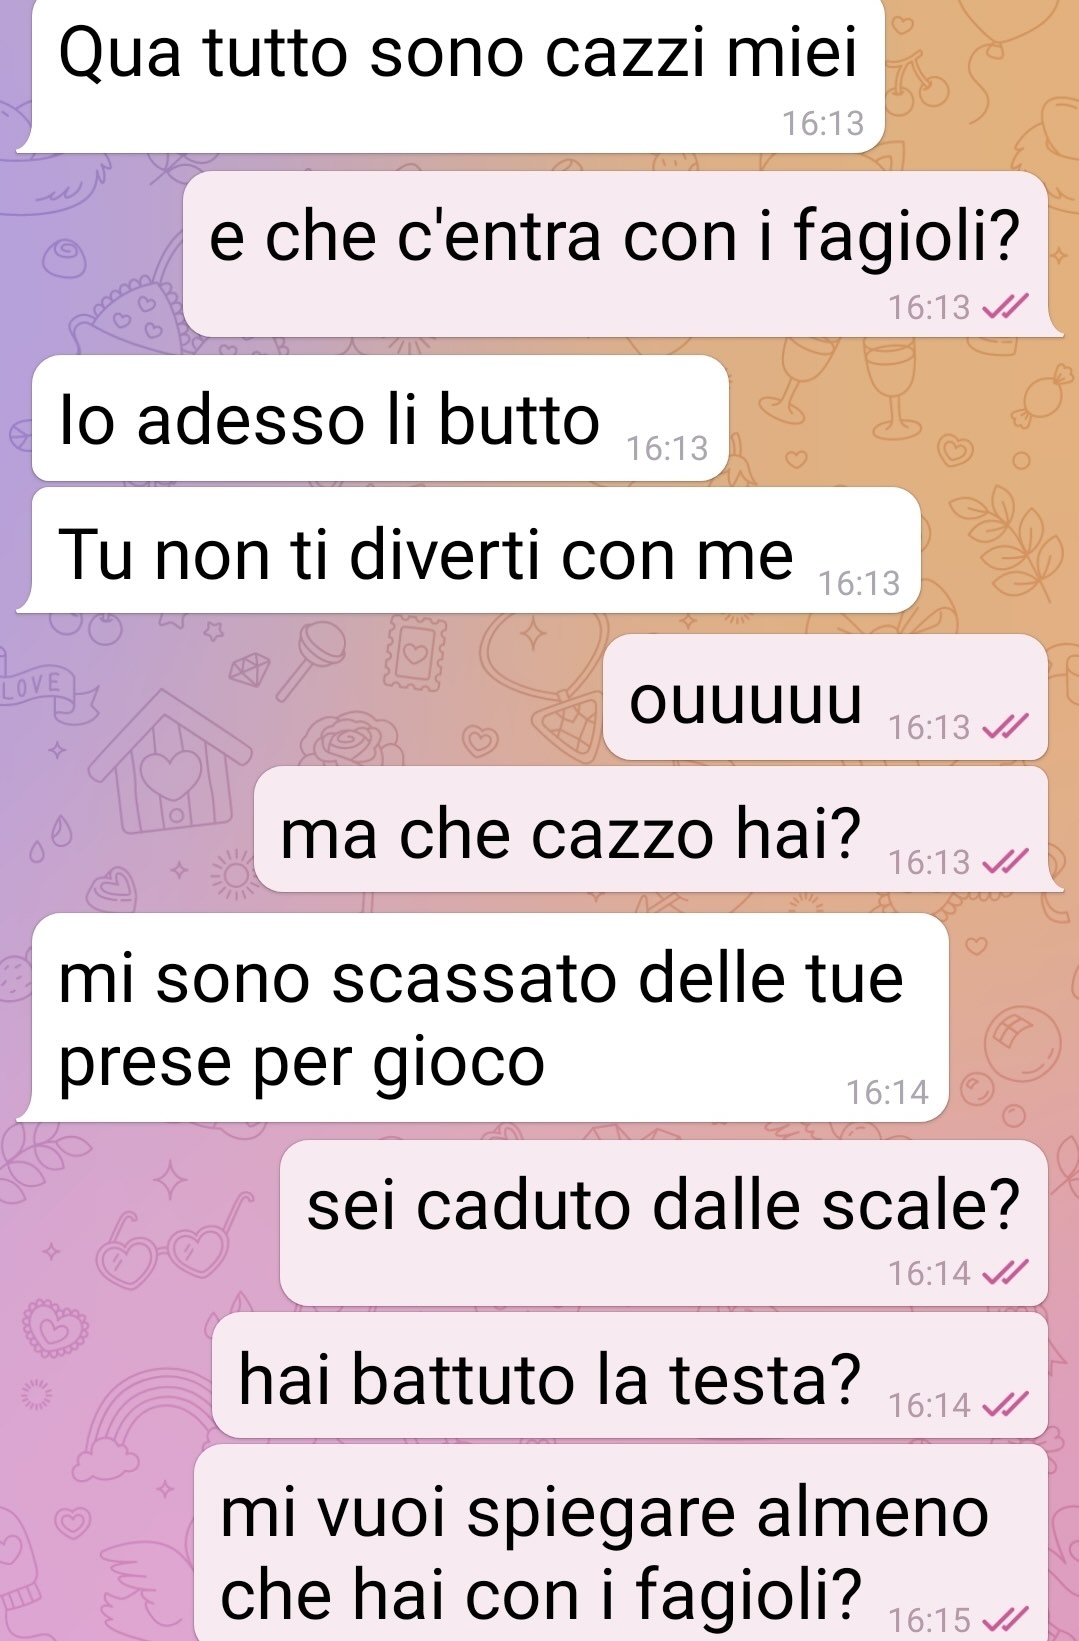Click the 16:13 timestamp of 'Io adesso li butto'
This screenshot has width=1079, height=1641.
667,449
